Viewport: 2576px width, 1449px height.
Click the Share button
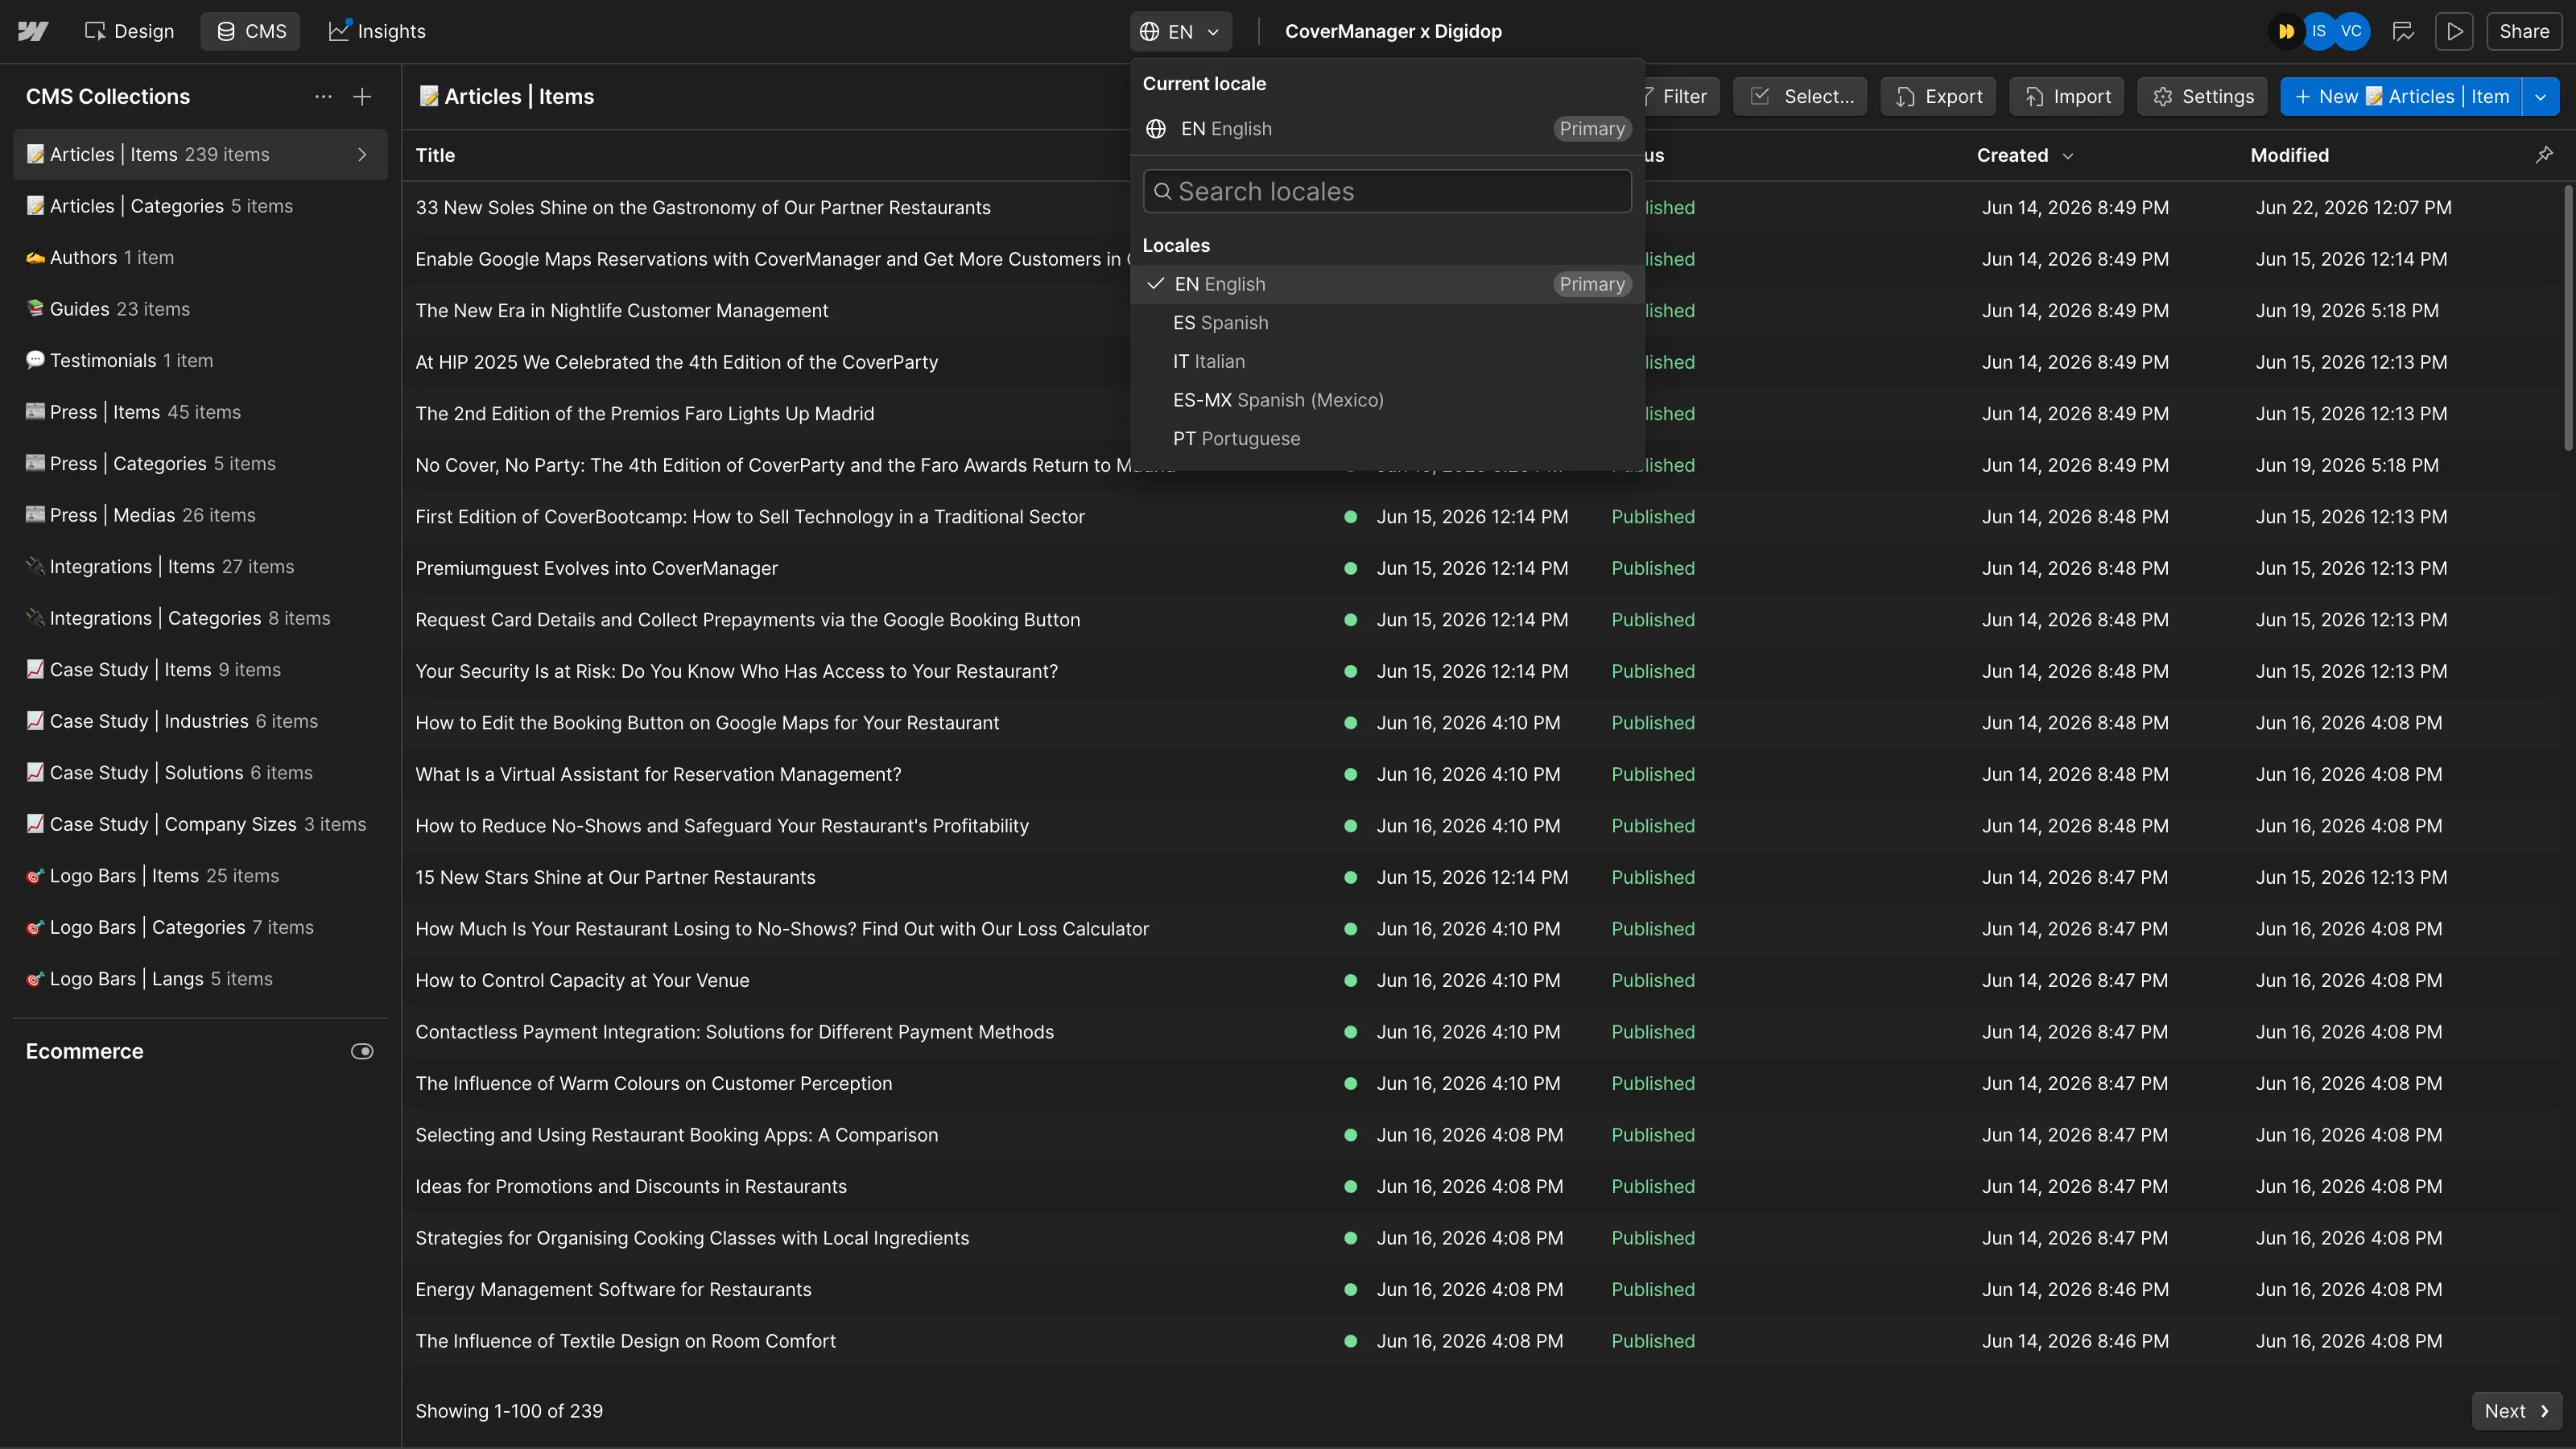pos(2524,31)
